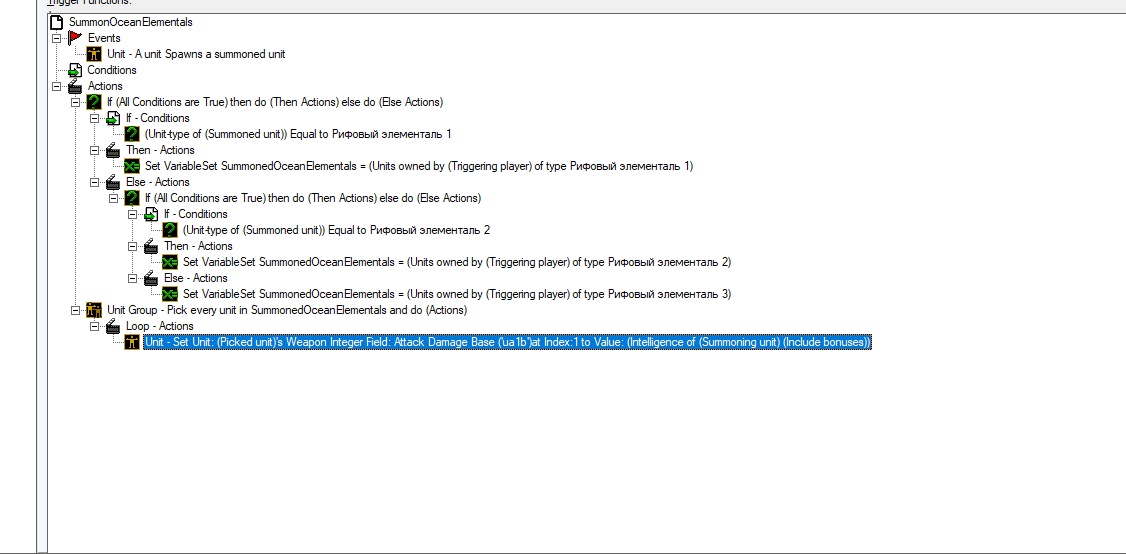Image resolution: width=1126 pixels, height=554 pixels.
Task: Click the top-level Actions clapperboard icon
Action: pyautogui.click(x=75, y=86)
